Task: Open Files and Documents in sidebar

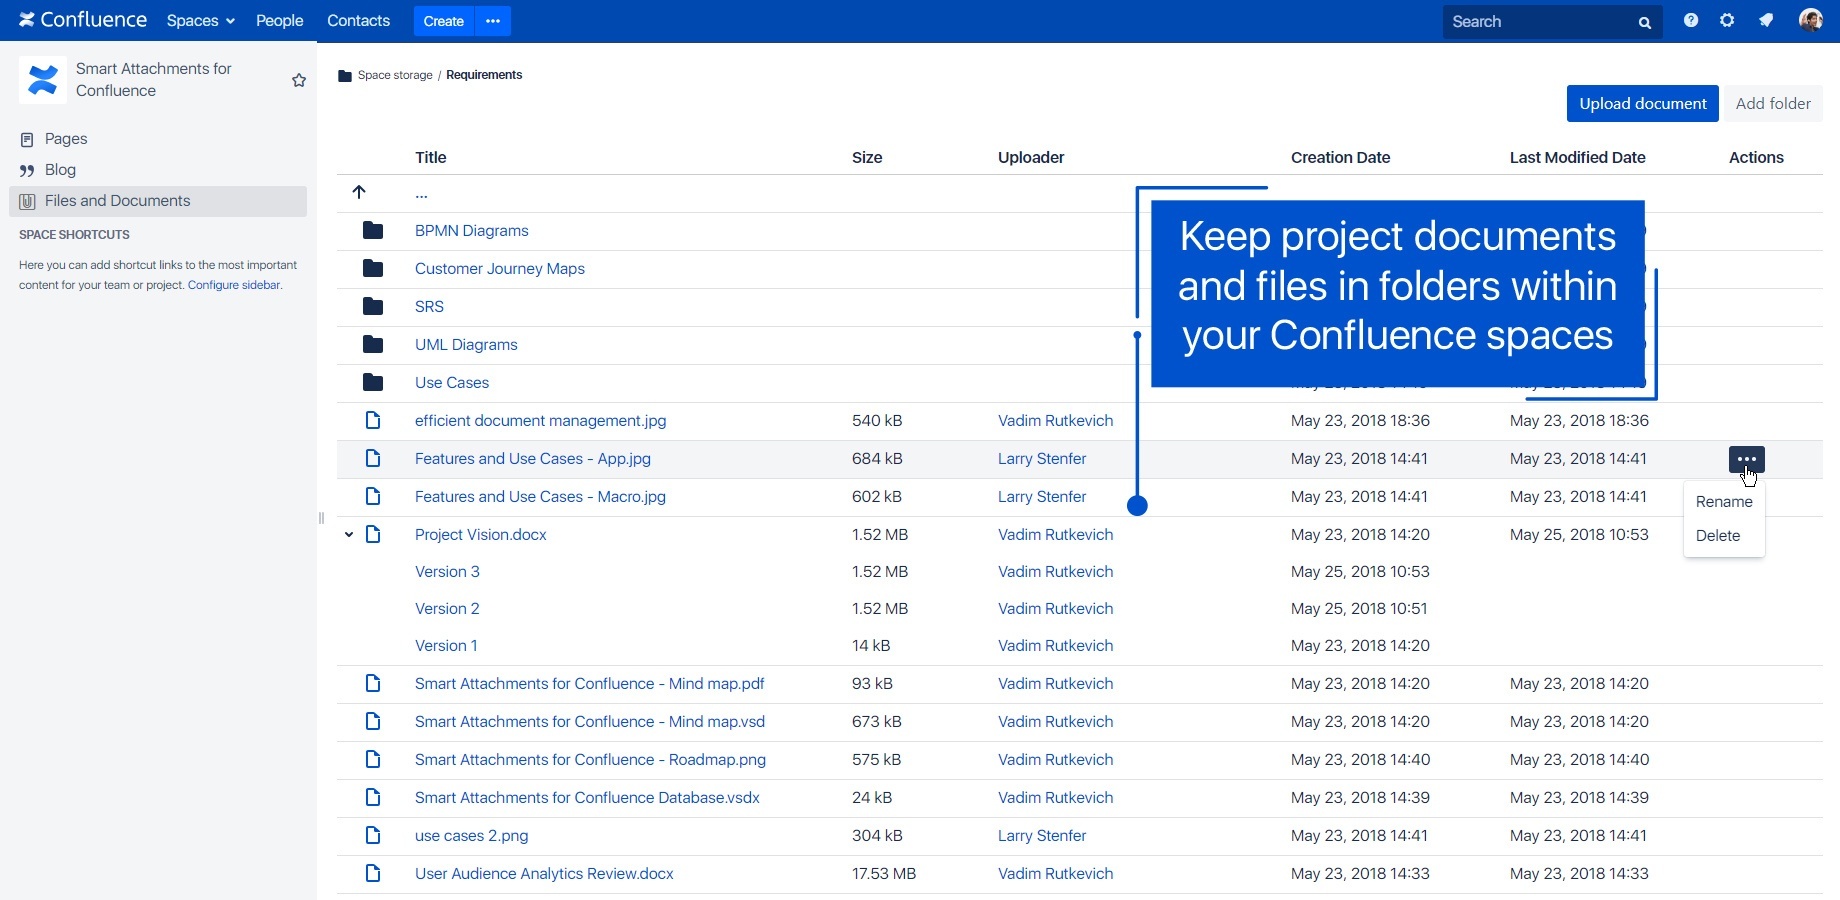Action: (117, 201)
